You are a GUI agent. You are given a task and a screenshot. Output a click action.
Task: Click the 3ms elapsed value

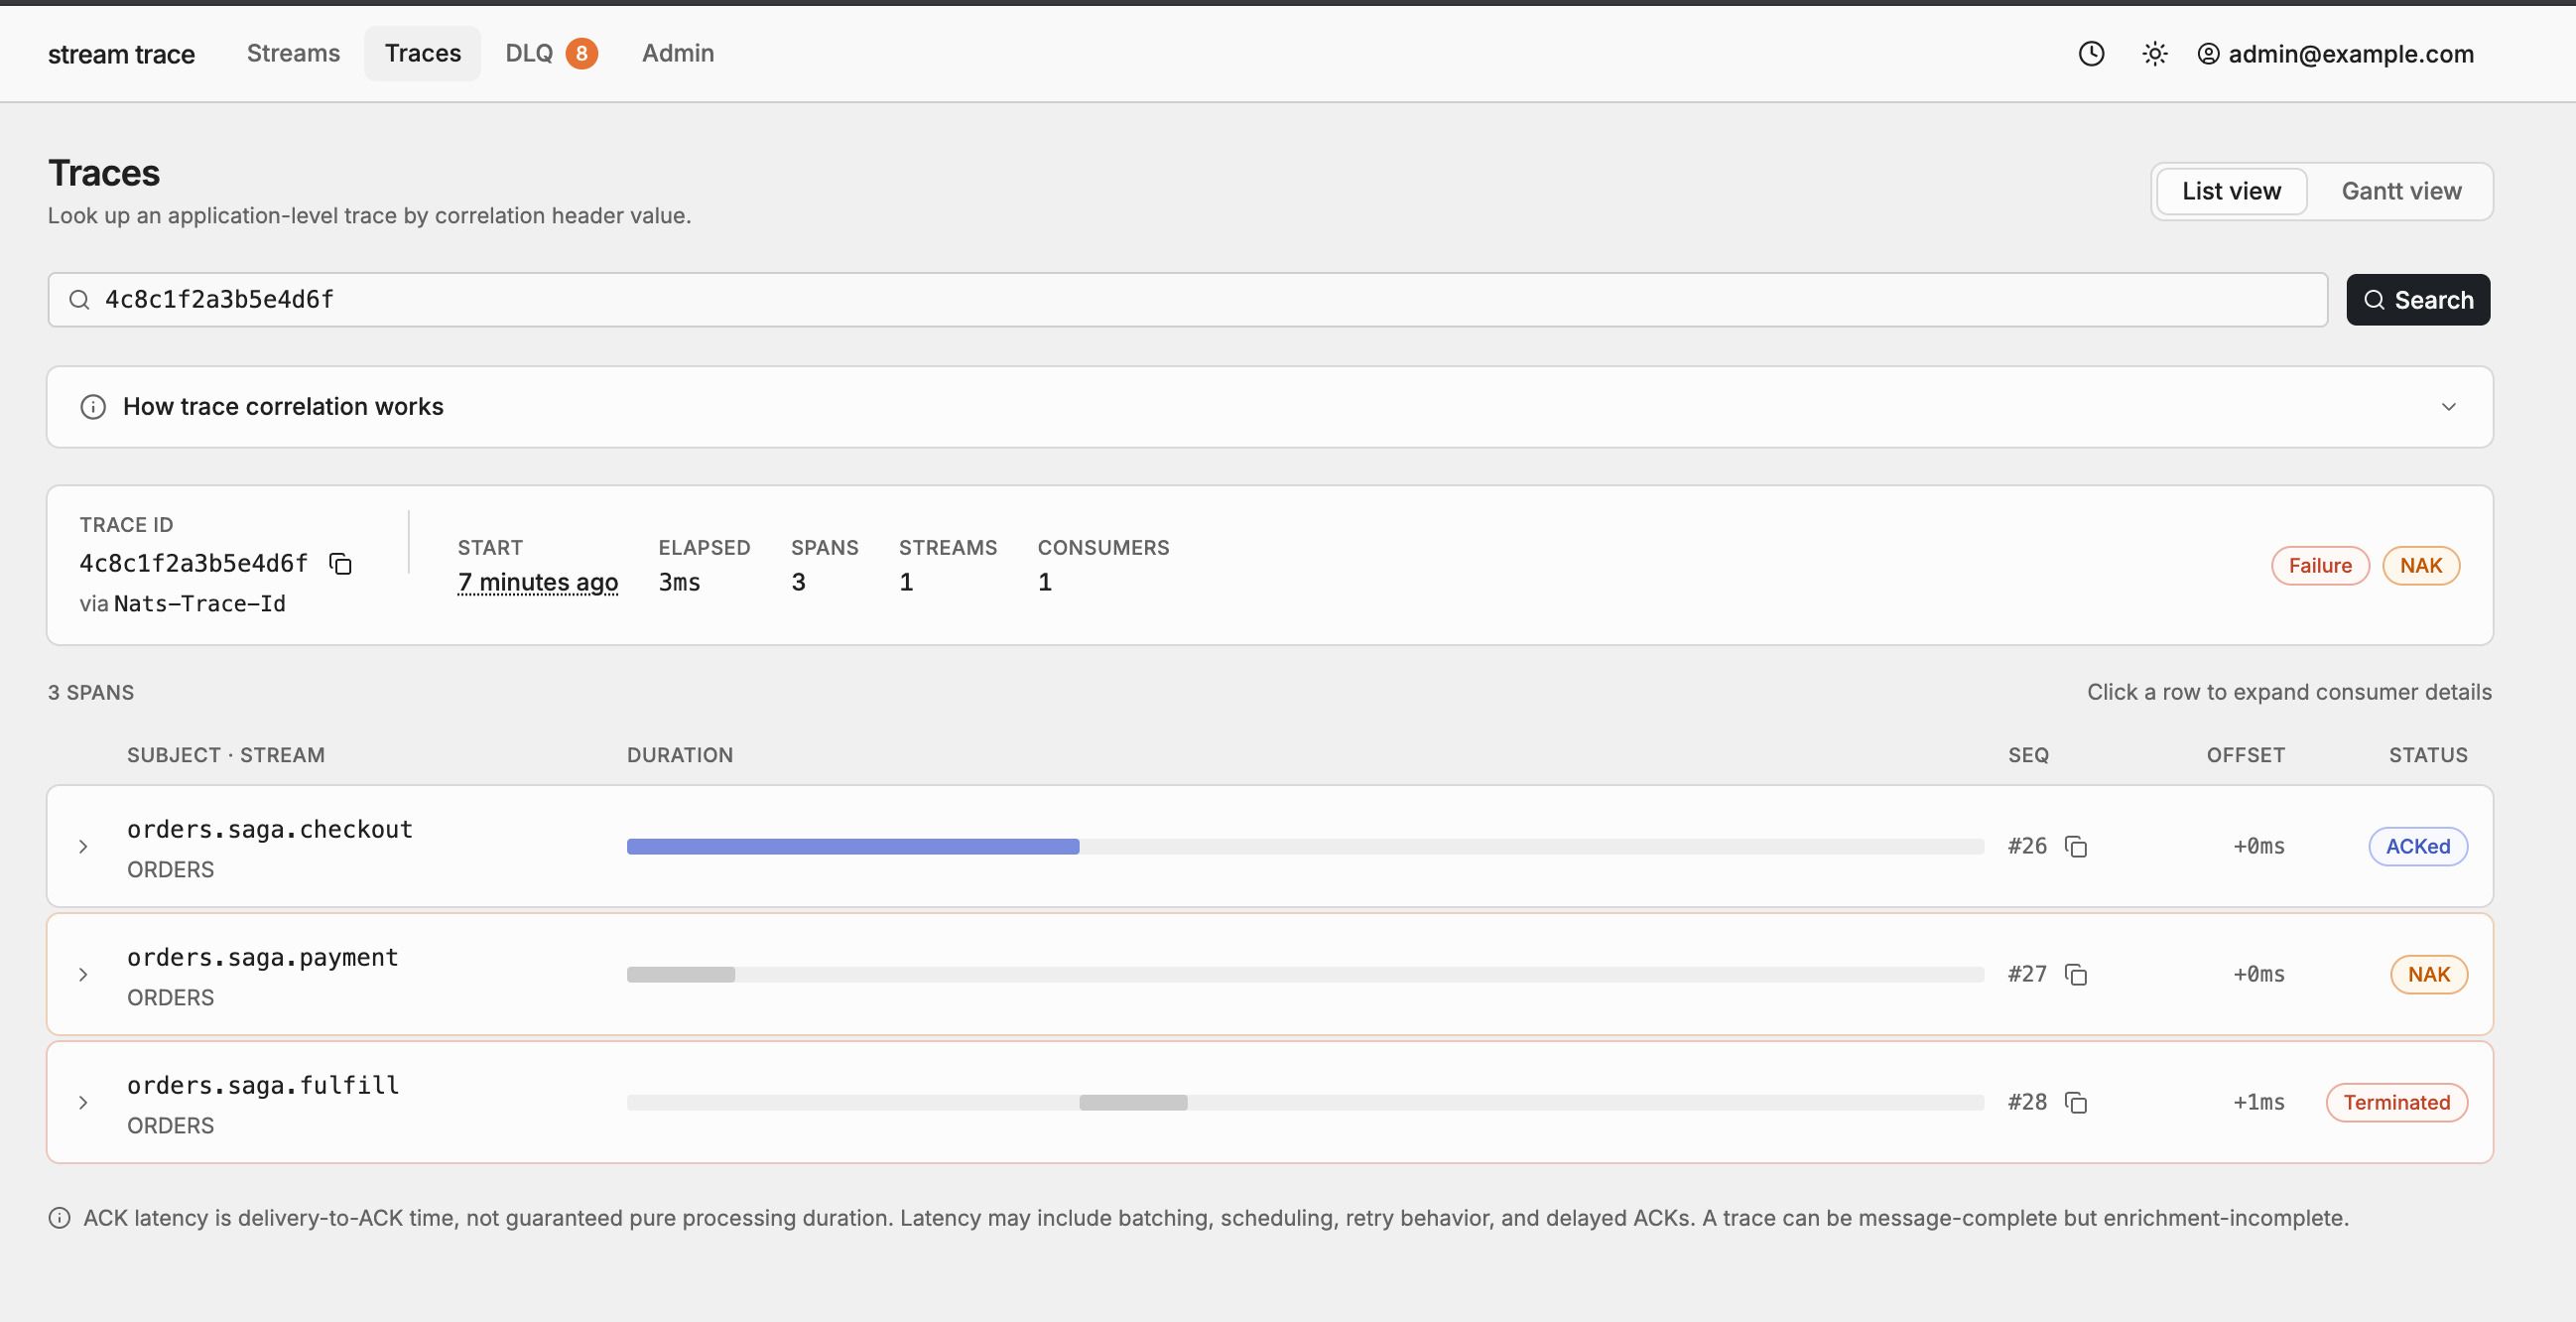coord(679,582)
